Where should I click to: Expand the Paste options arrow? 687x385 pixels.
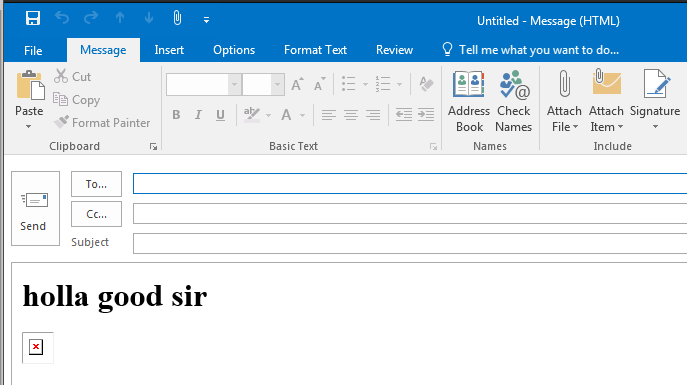(x=28, y=127)
